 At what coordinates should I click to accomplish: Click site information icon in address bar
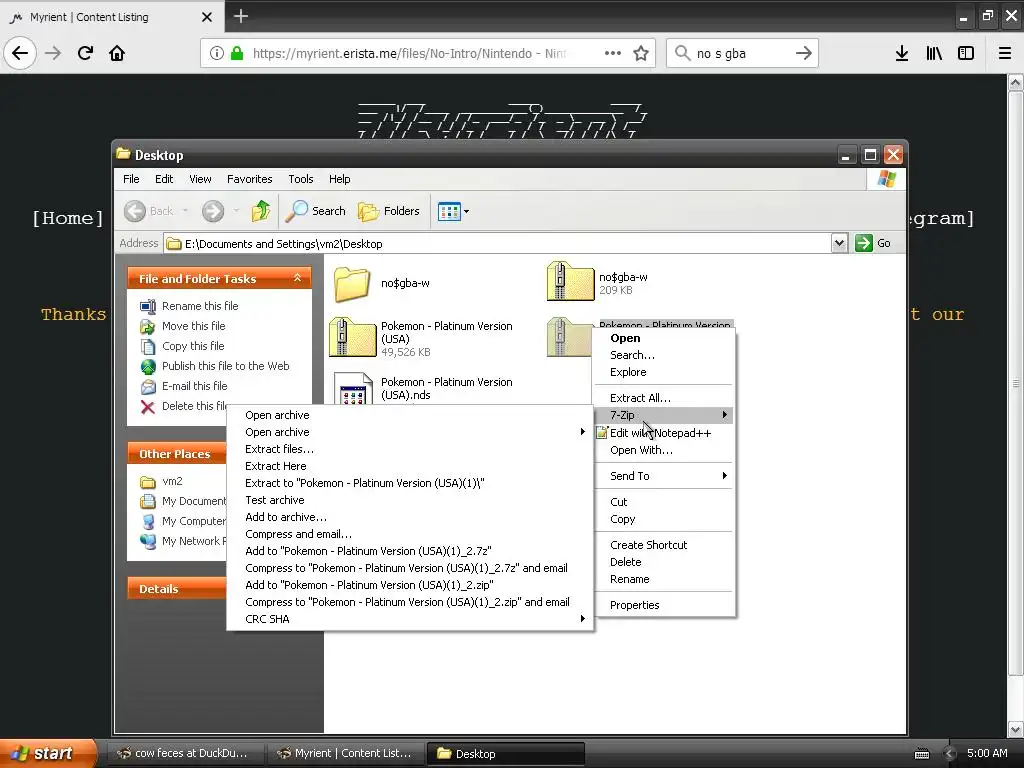pyautogui.click(x=216, y=53)
